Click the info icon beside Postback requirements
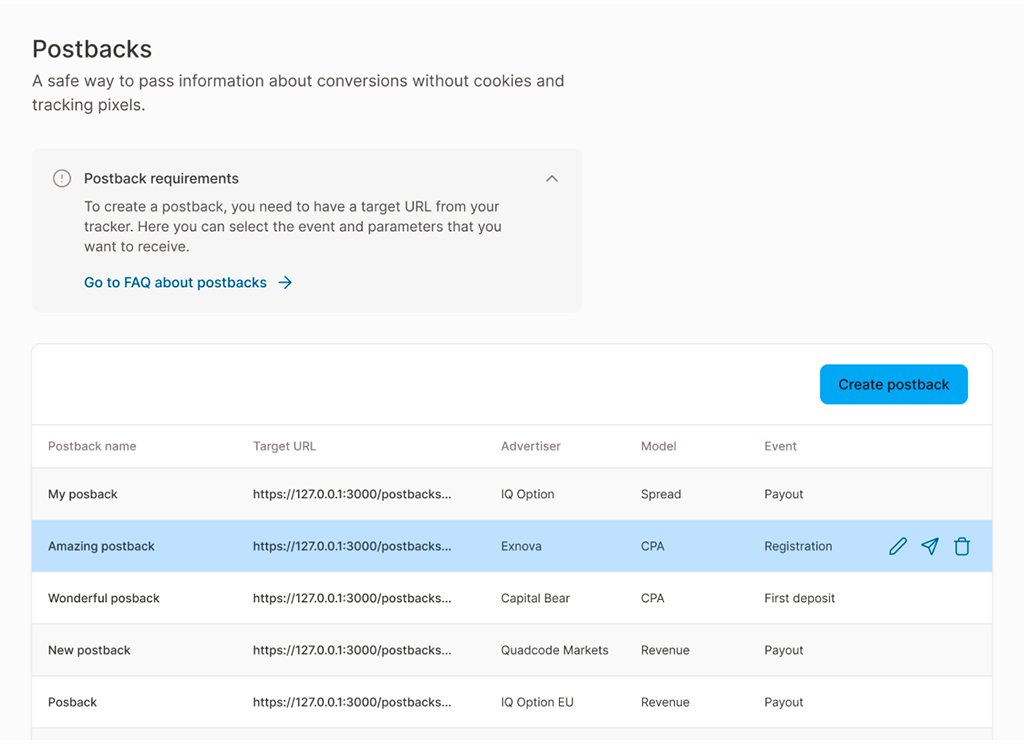The width and height of the screenshot is (1024, 744). pyautogui.click(x=62, y=178)
